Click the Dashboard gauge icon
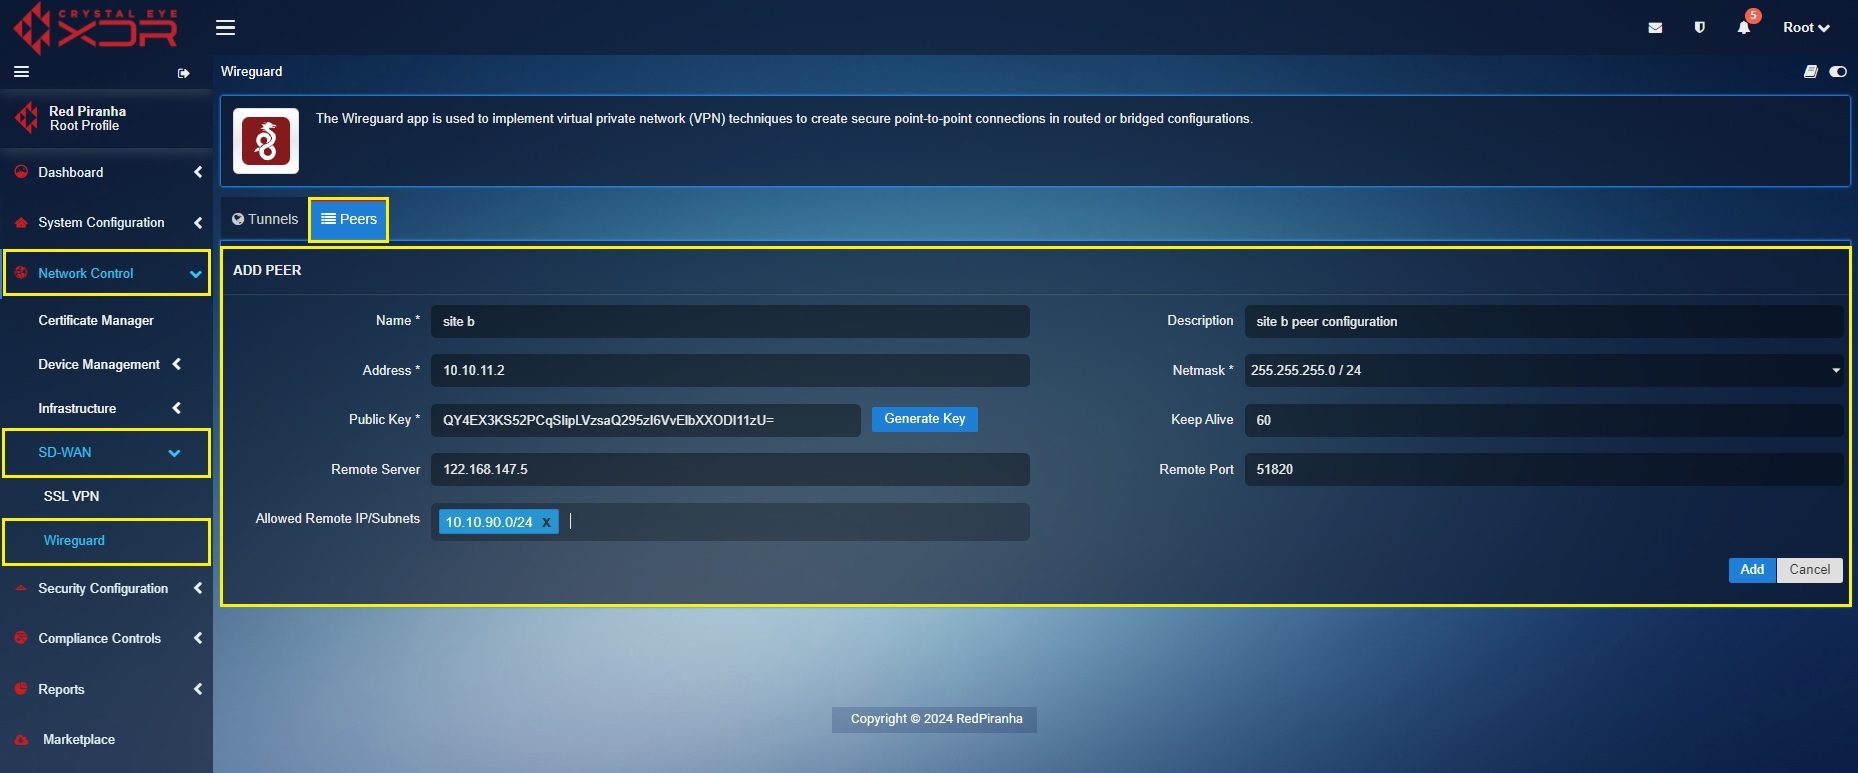 pos(21,172)
